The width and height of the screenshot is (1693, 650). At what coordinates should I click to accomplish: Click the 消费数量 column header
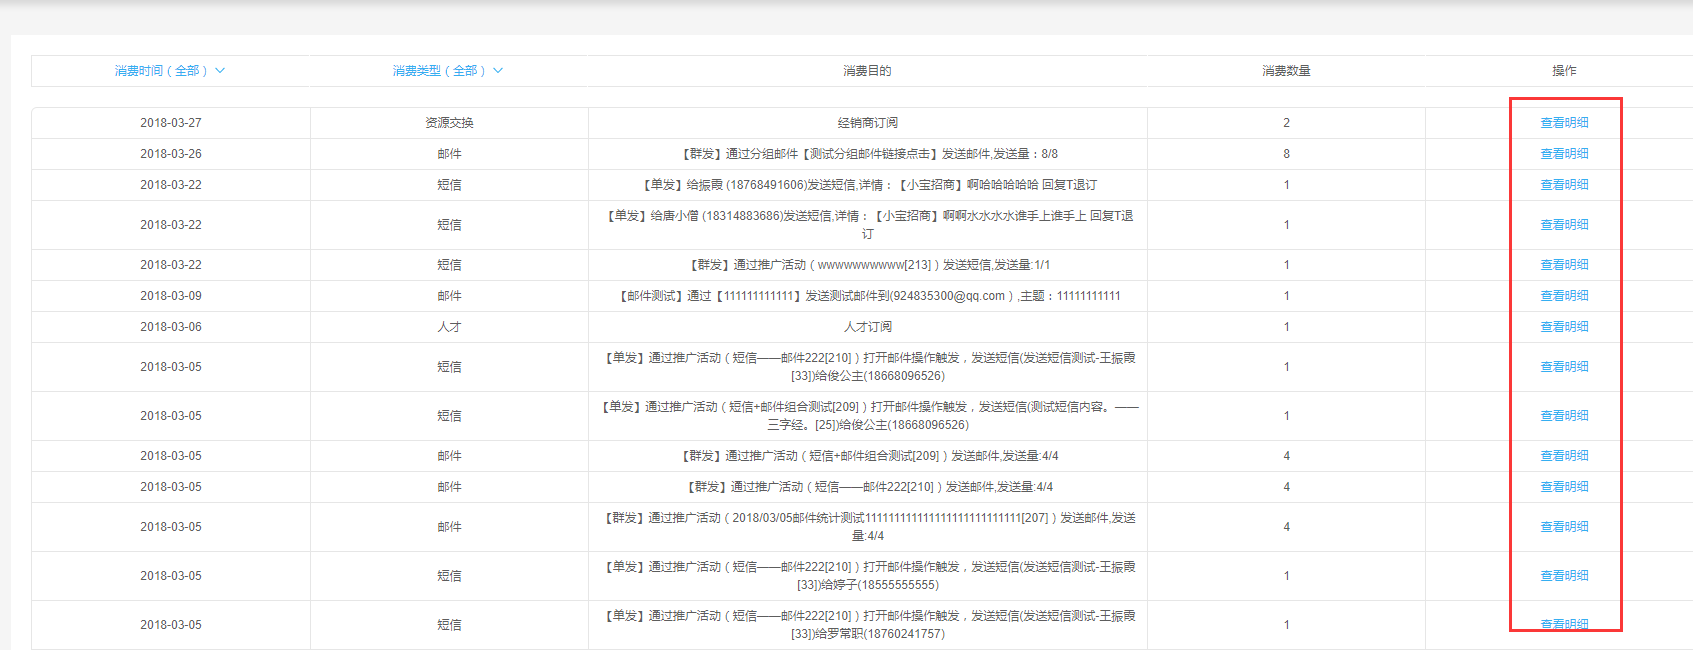point(1286,71)
